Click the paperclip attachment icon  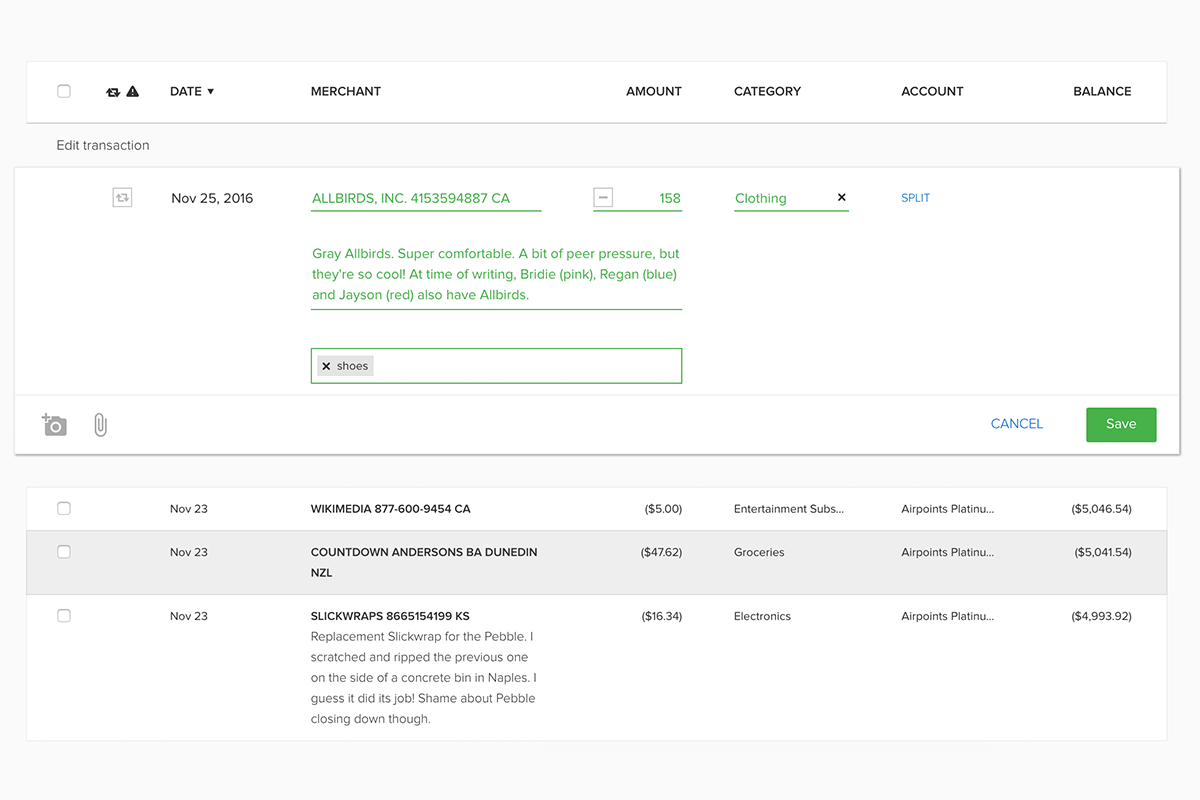pos(100,425)
